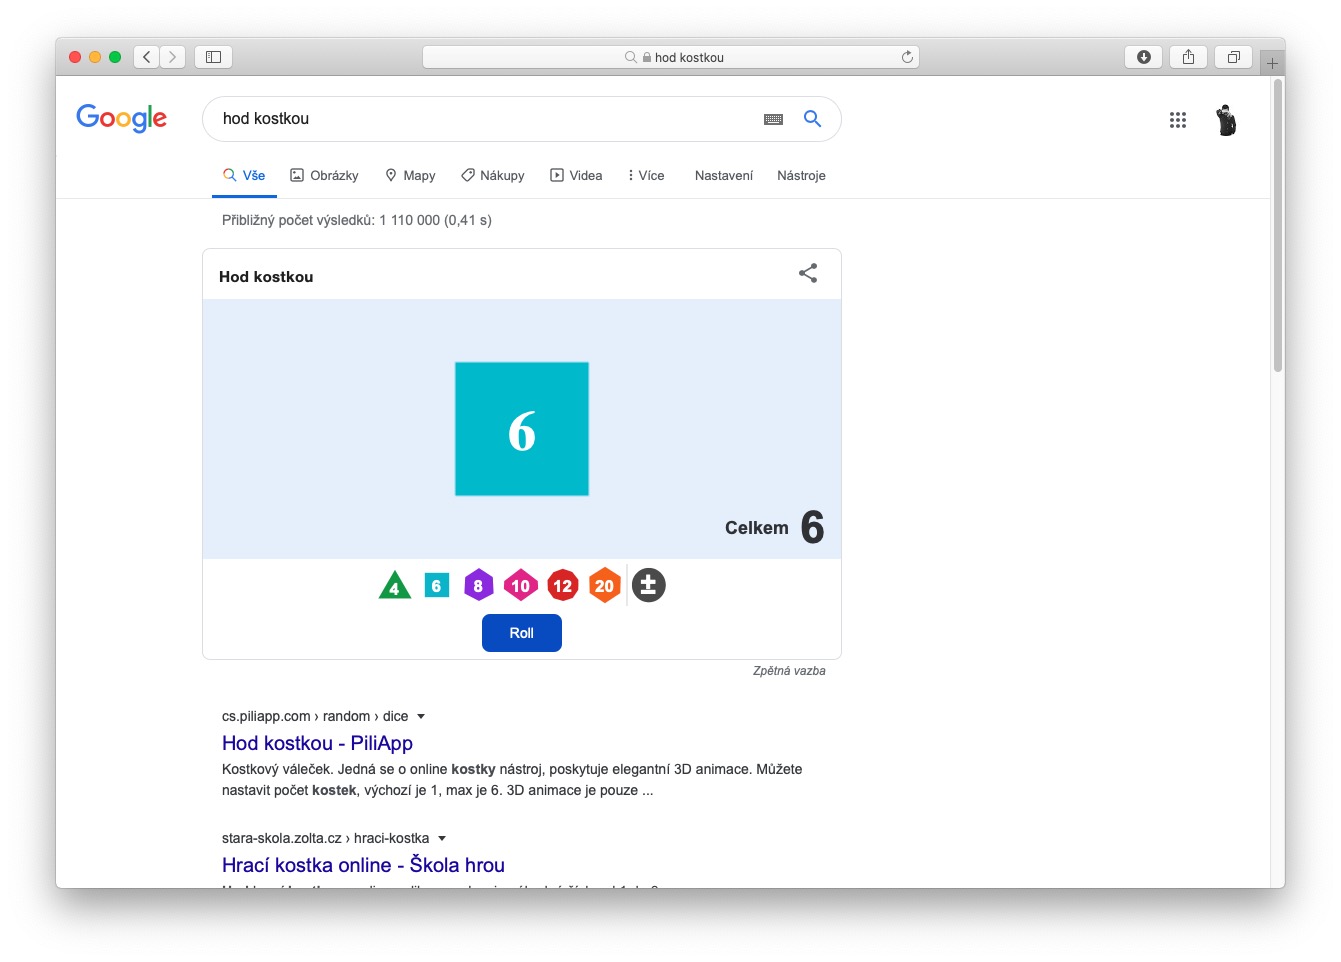Select the 4-sided green triangle die
1341x962 pixels.
395,585
